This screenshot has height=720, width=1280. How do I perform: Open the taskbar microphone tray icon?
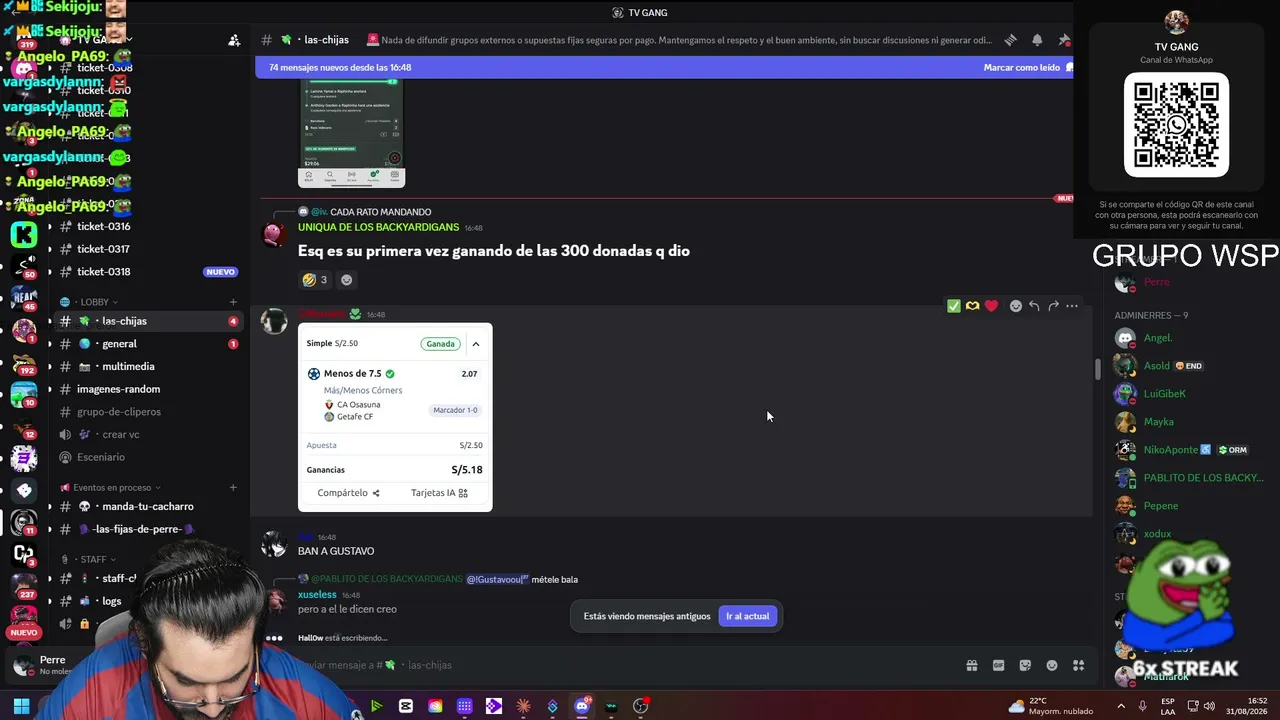click(x=1142, y=706)
